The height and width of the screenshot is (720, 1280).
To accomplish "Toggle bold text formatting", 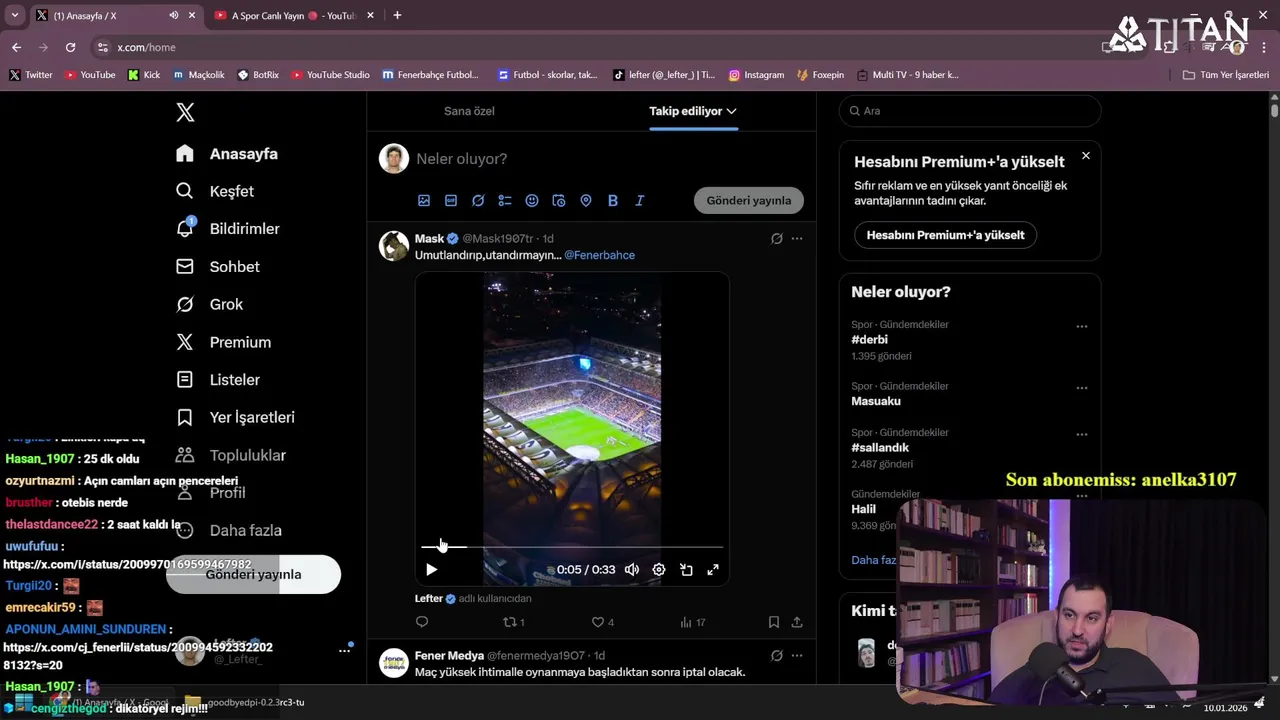I will point(613,201).
